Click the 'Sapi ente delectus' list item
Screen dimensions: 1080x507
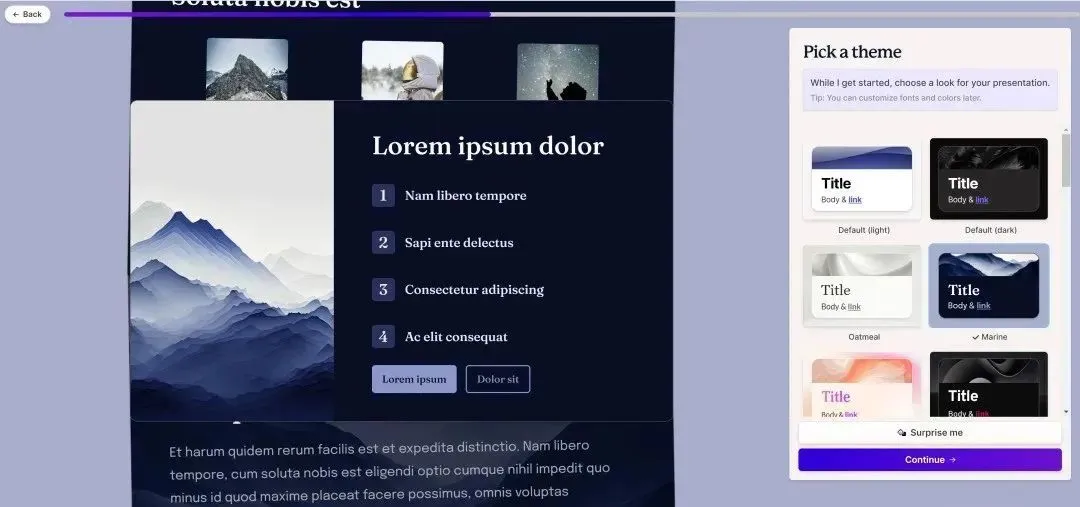[459, 242]
